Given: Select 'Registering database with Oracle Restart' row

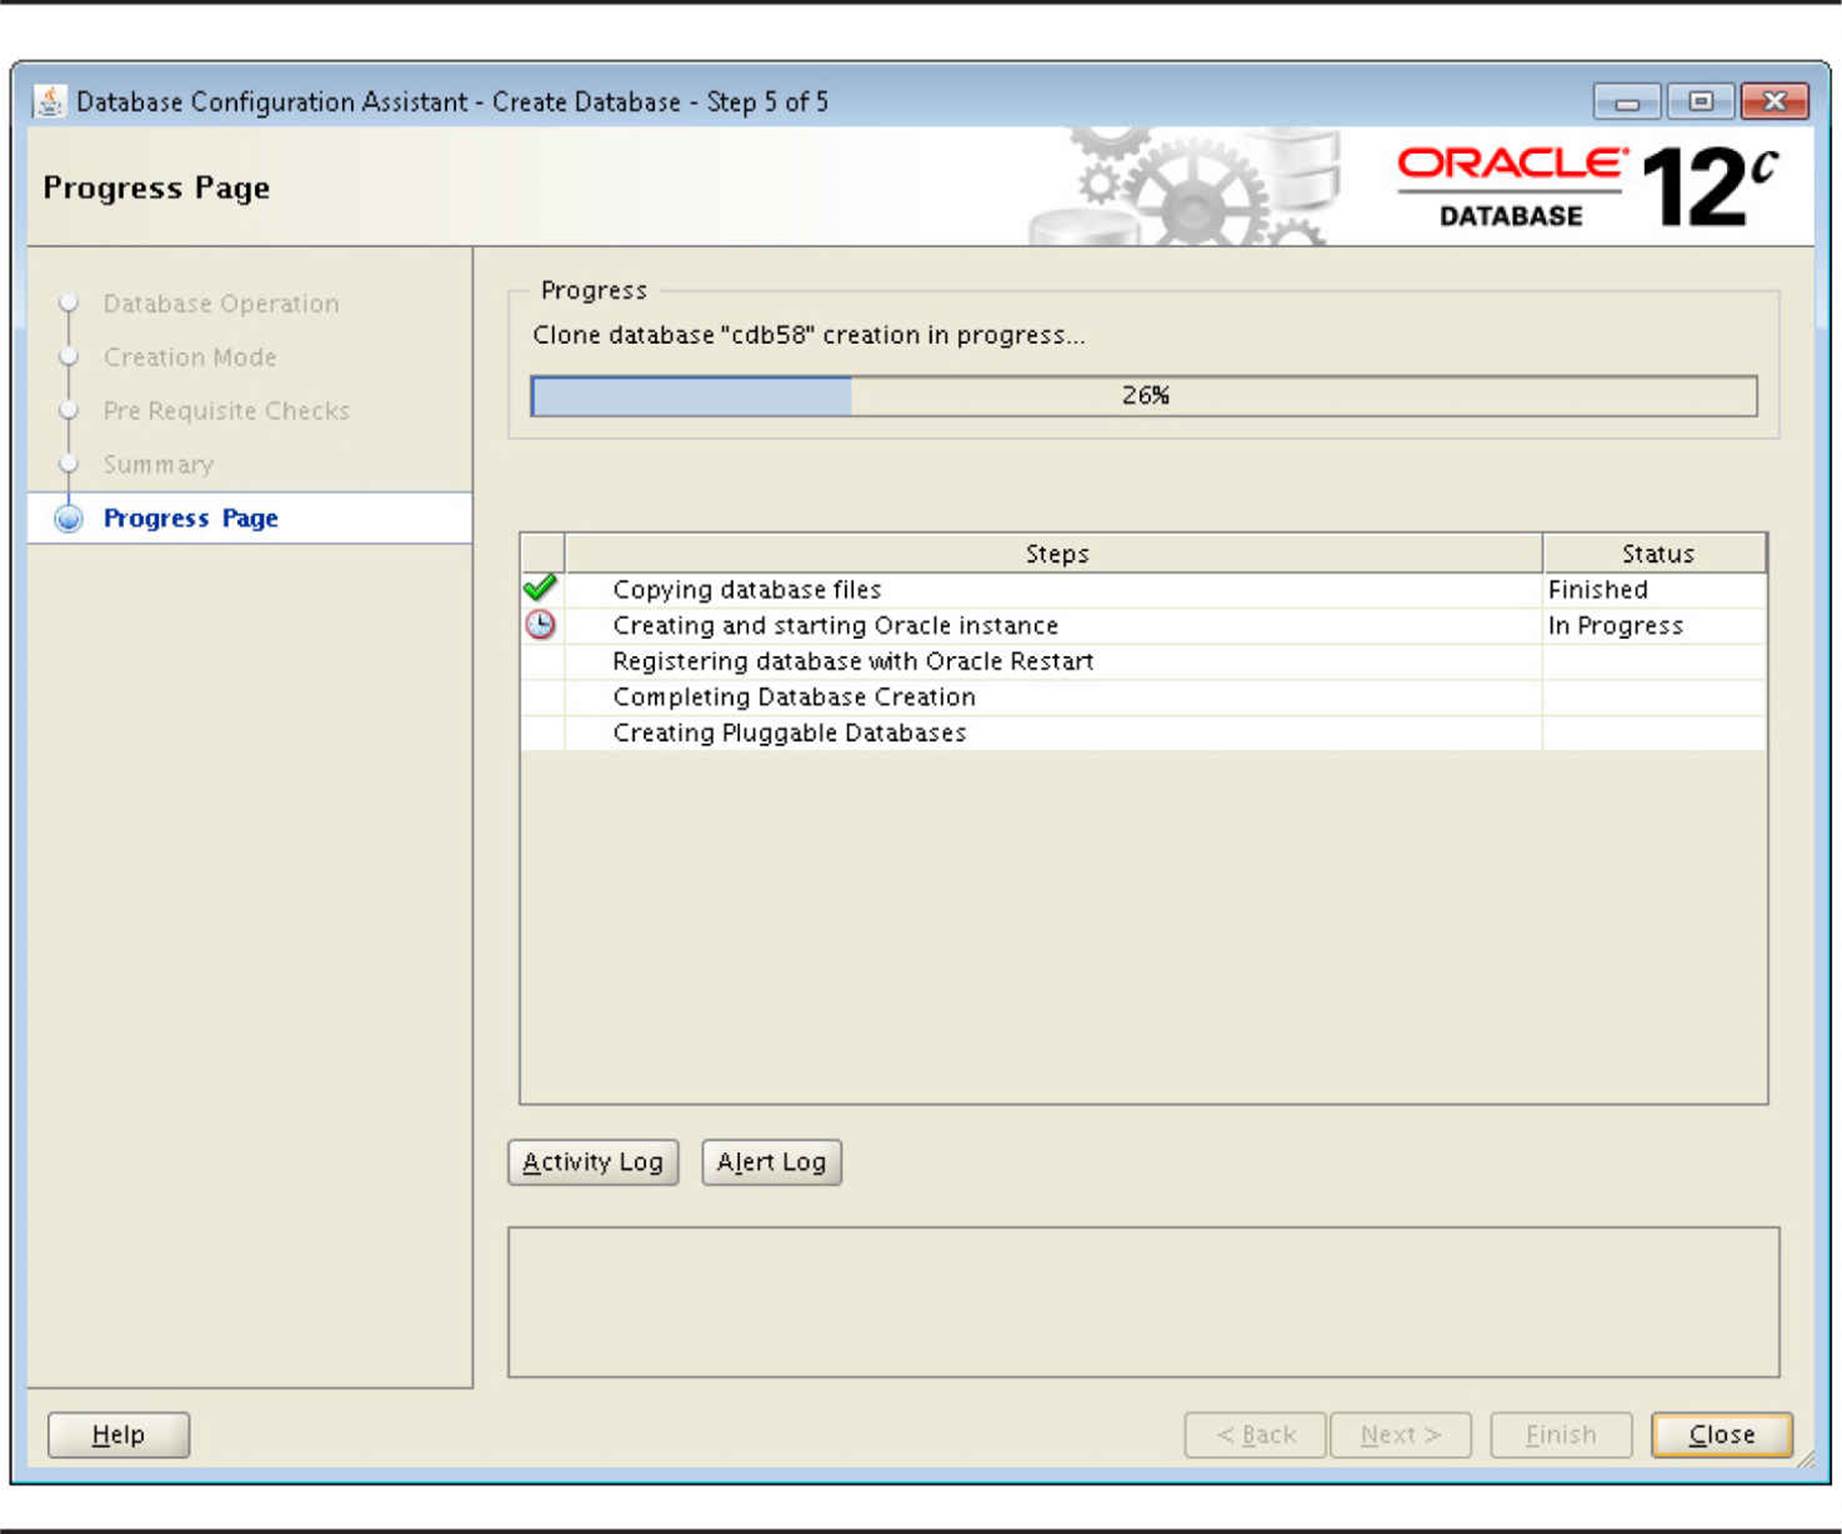Looking at the screenshot, I should 1144,662.
